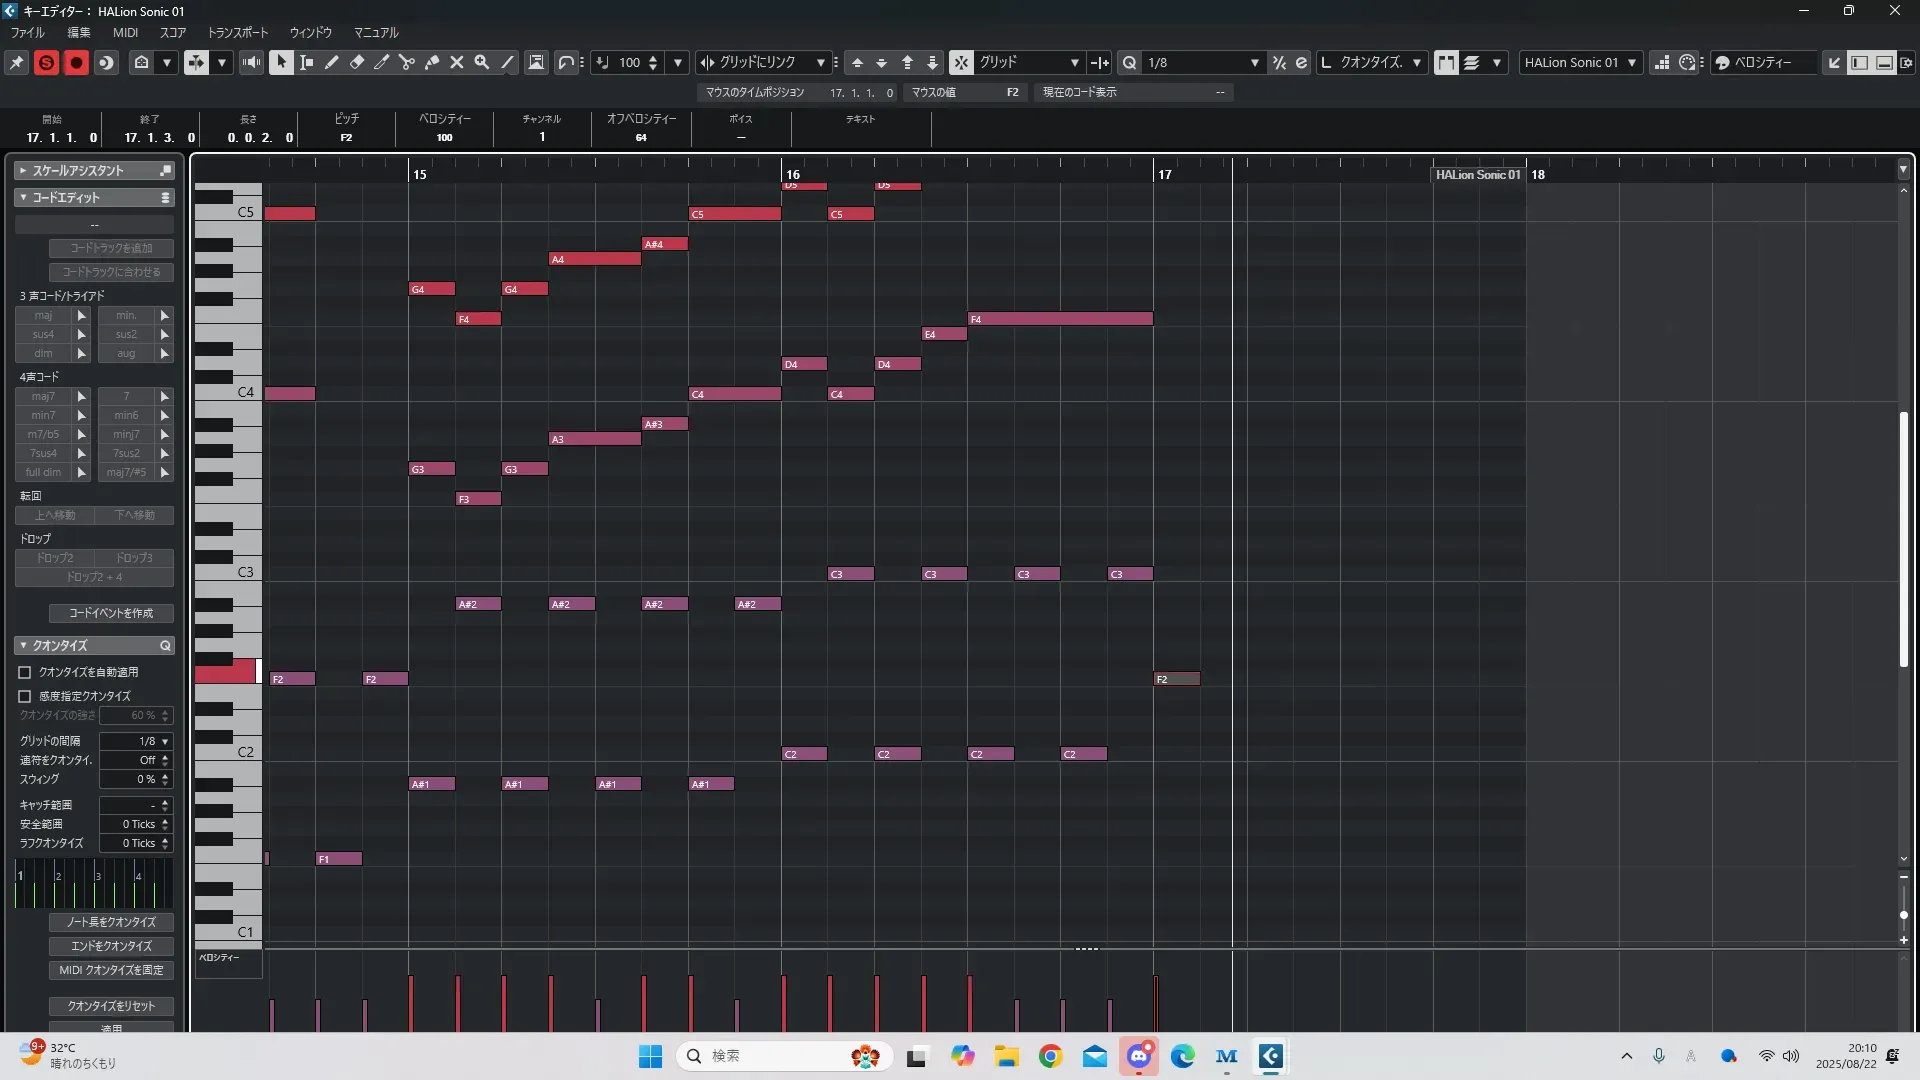The width and height of the screenshot is (1920, 1080).
Task: Click the クオンタイズをリセット button
Action: [x=111, y=1006]
